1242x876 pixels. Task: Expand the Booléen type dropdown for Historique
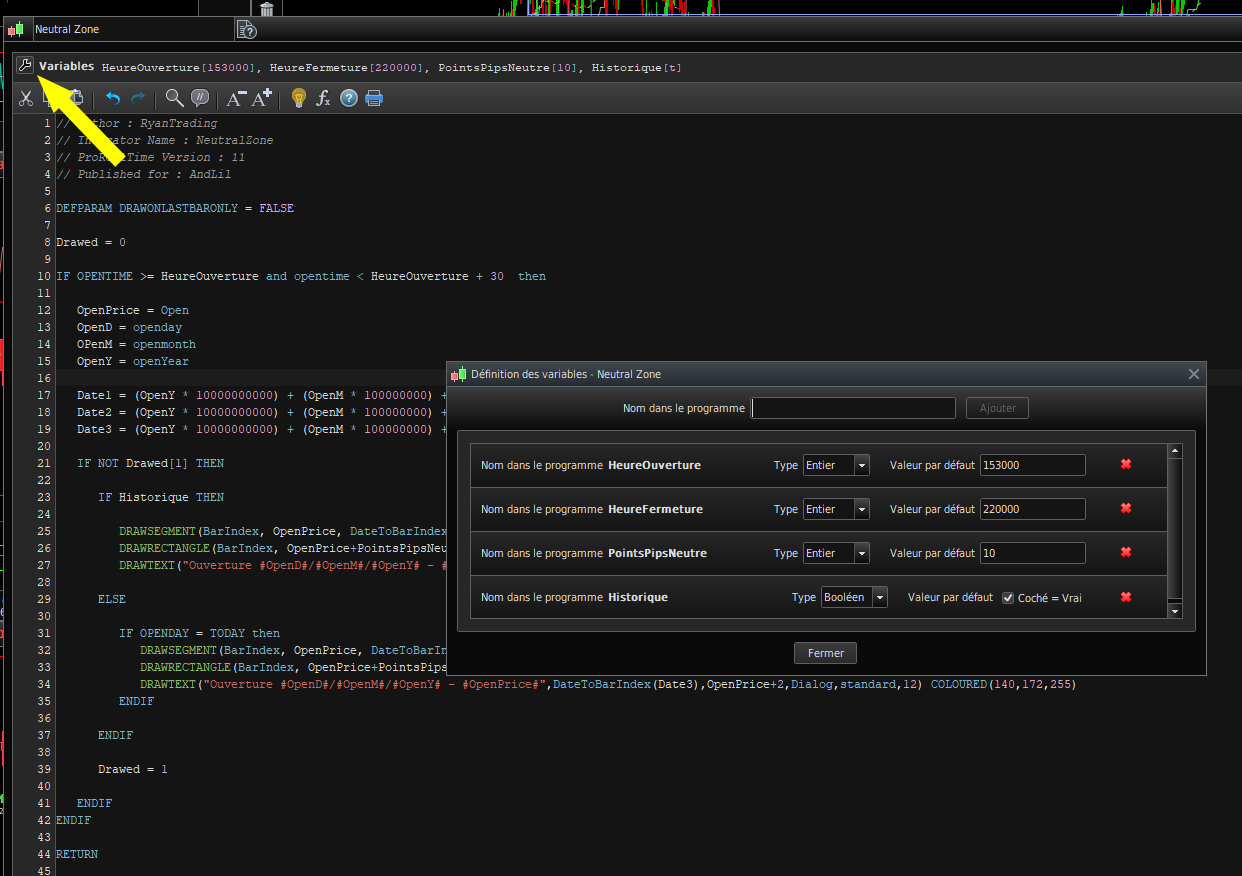click(879, 597)
